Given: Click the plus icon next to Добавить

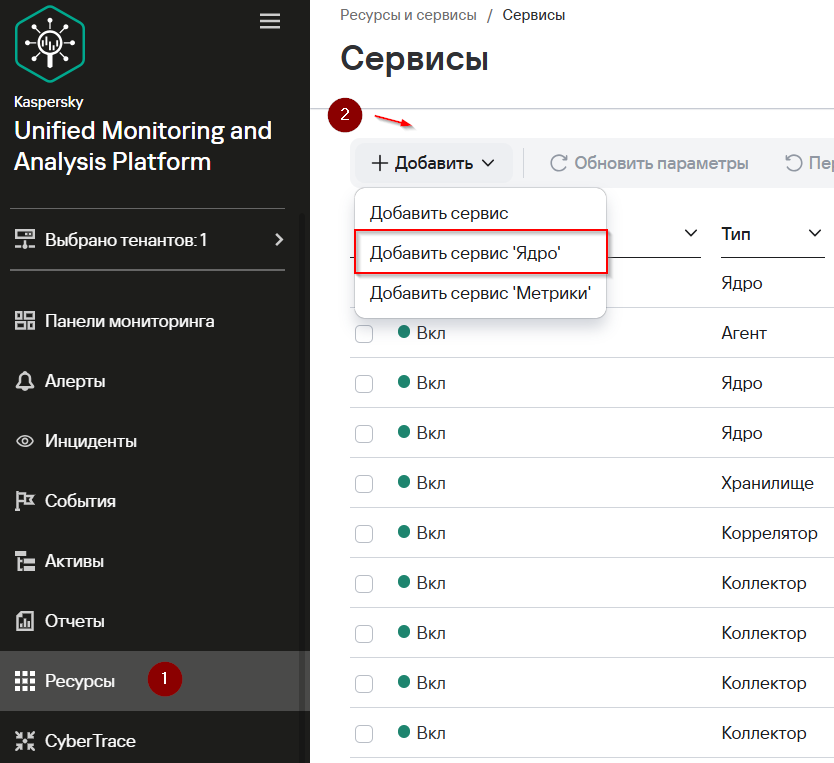Looking at the screenshot, I should 379,163.
